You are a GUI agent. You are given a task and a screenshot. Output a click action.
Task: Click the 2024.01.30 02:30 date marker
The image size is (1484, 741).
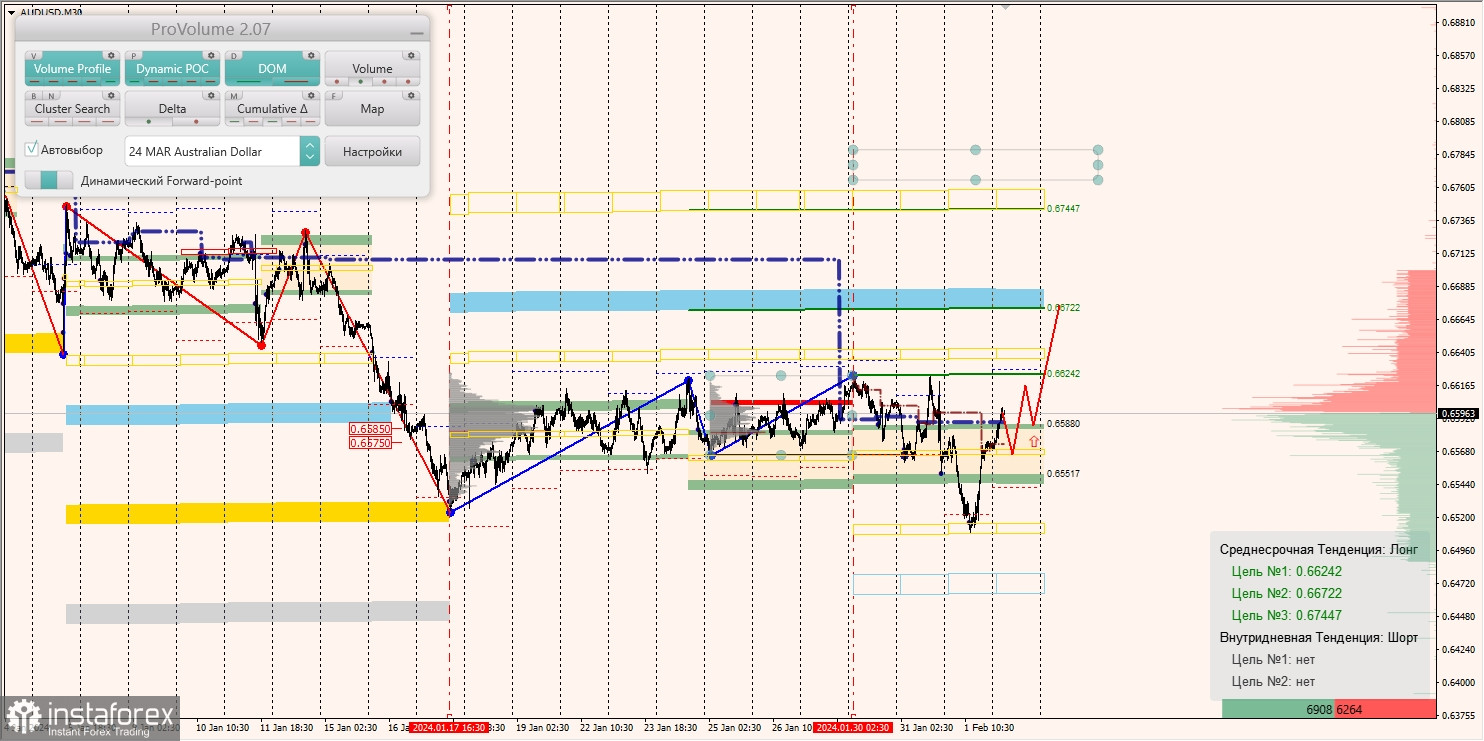851,728
